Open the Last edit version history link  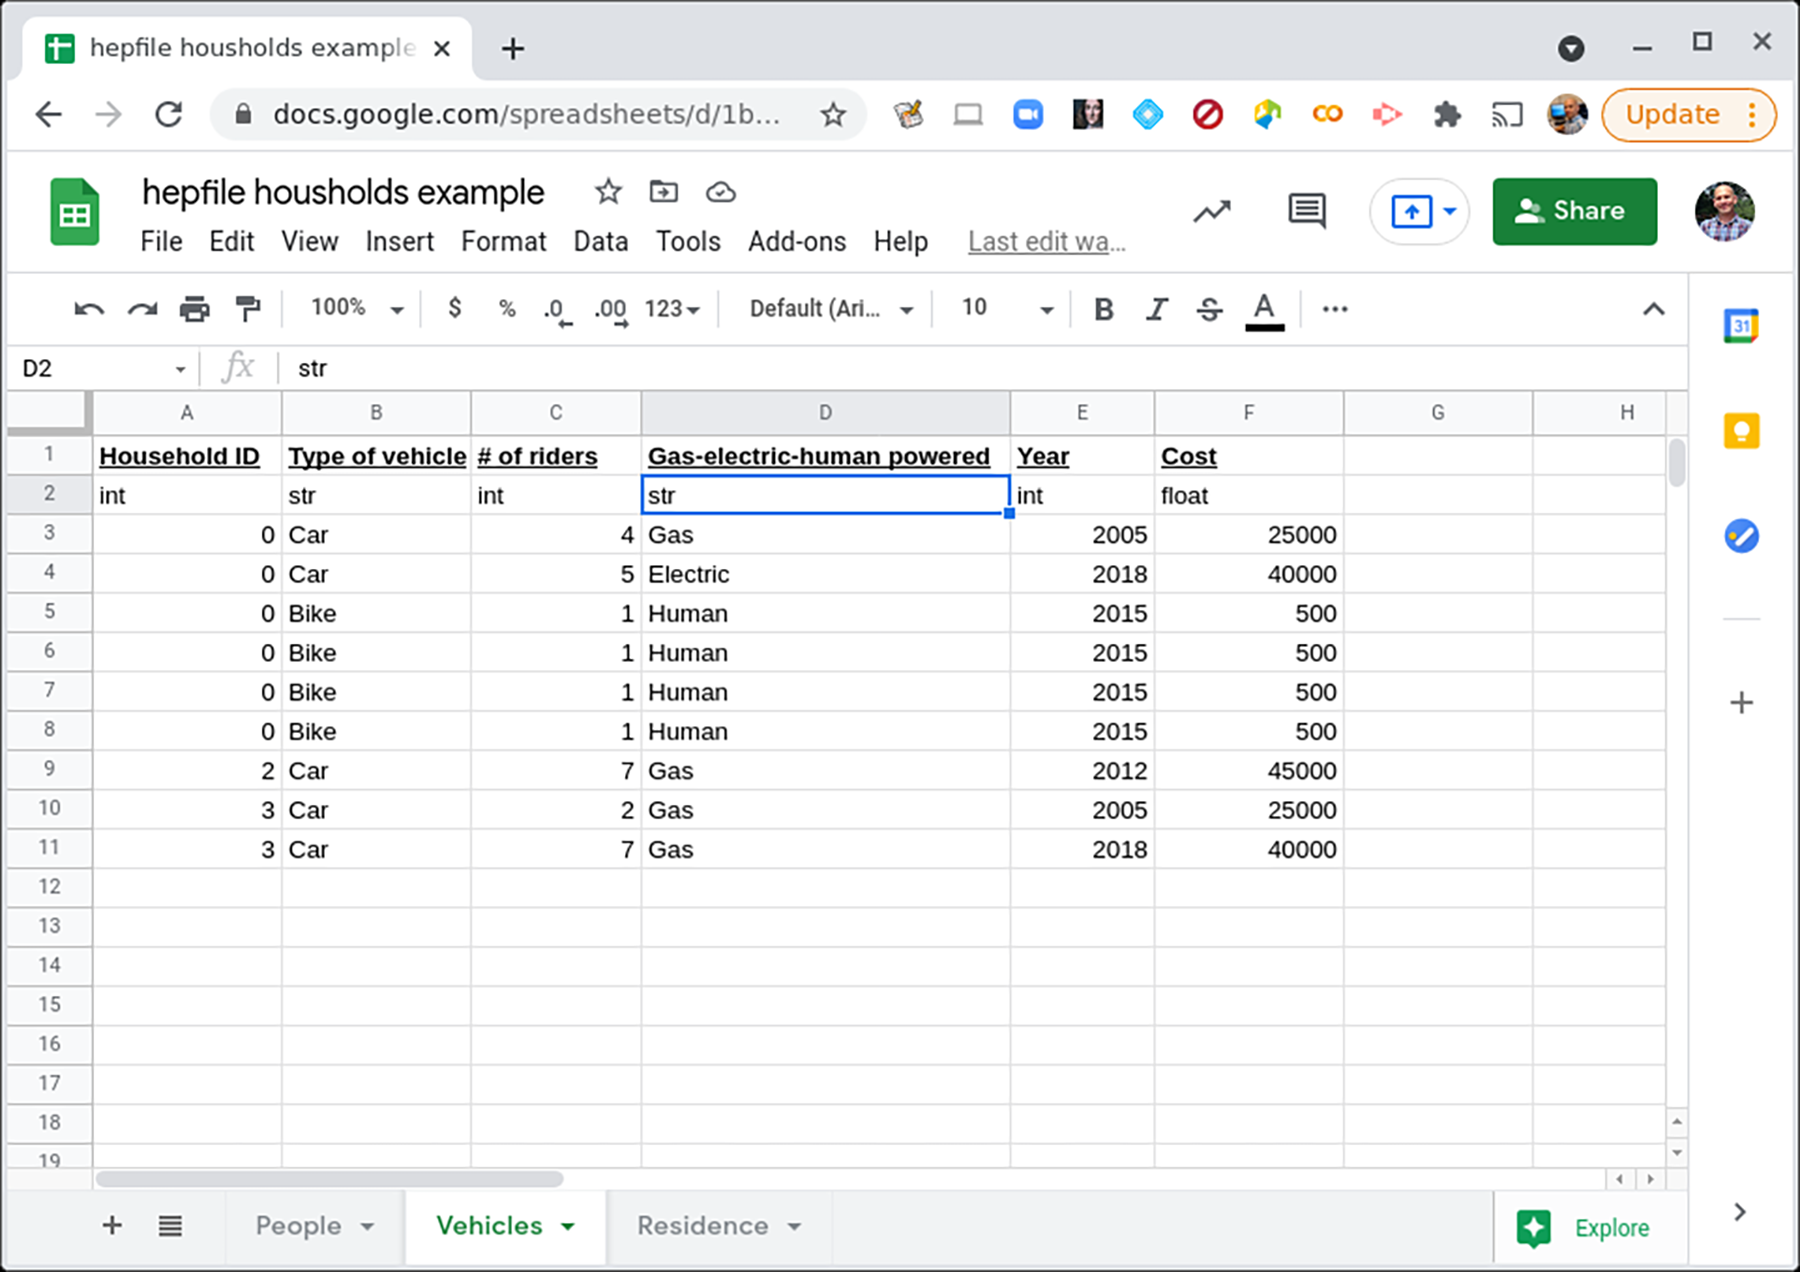tap(1046, 242)
